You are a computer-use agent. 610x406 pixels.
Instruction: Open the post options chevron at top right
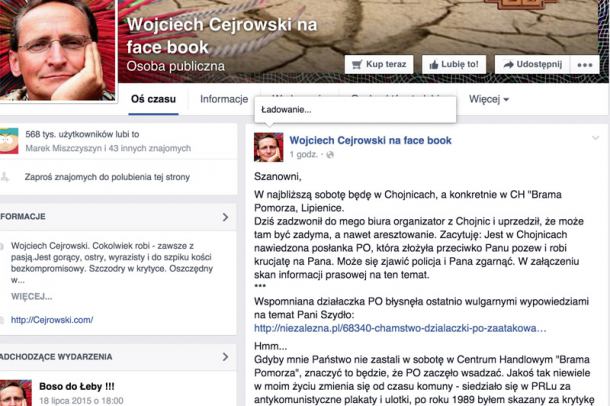pos(595,138)
